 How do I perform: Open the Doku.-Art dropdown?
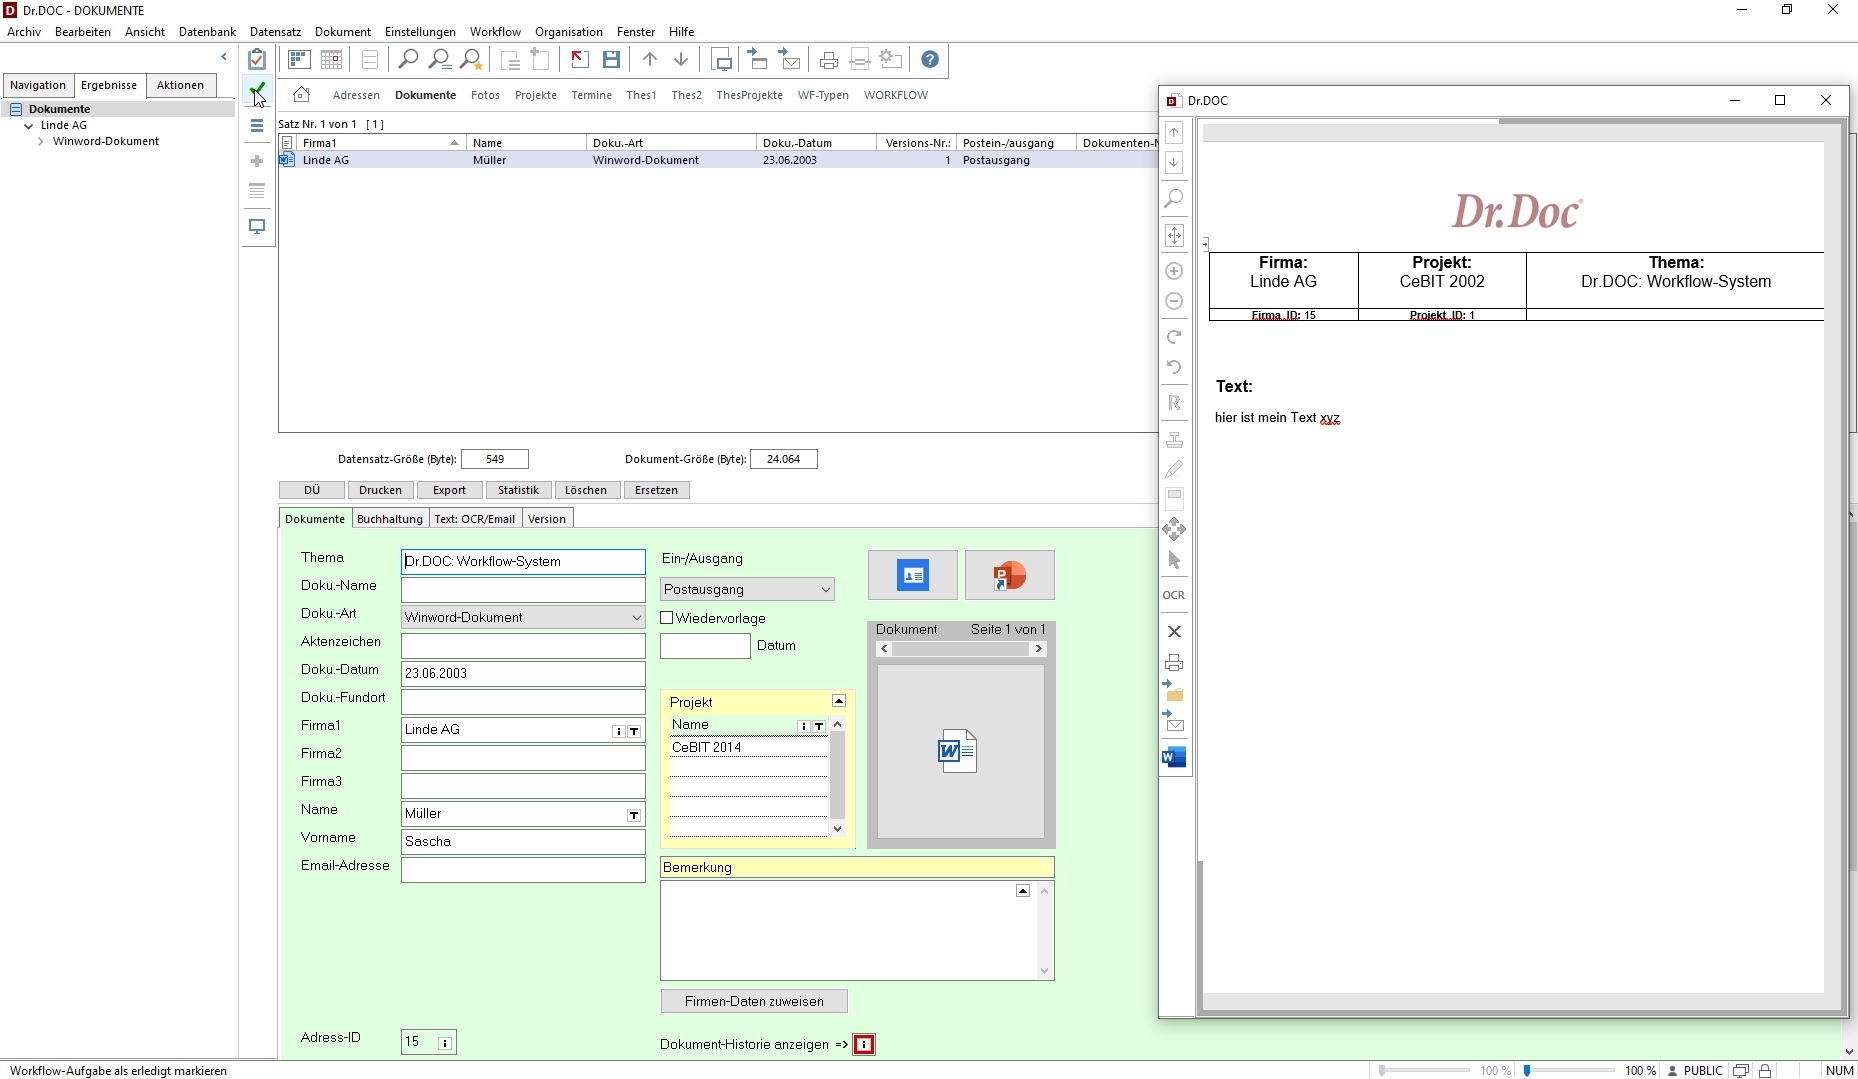(x=636, y=618)
